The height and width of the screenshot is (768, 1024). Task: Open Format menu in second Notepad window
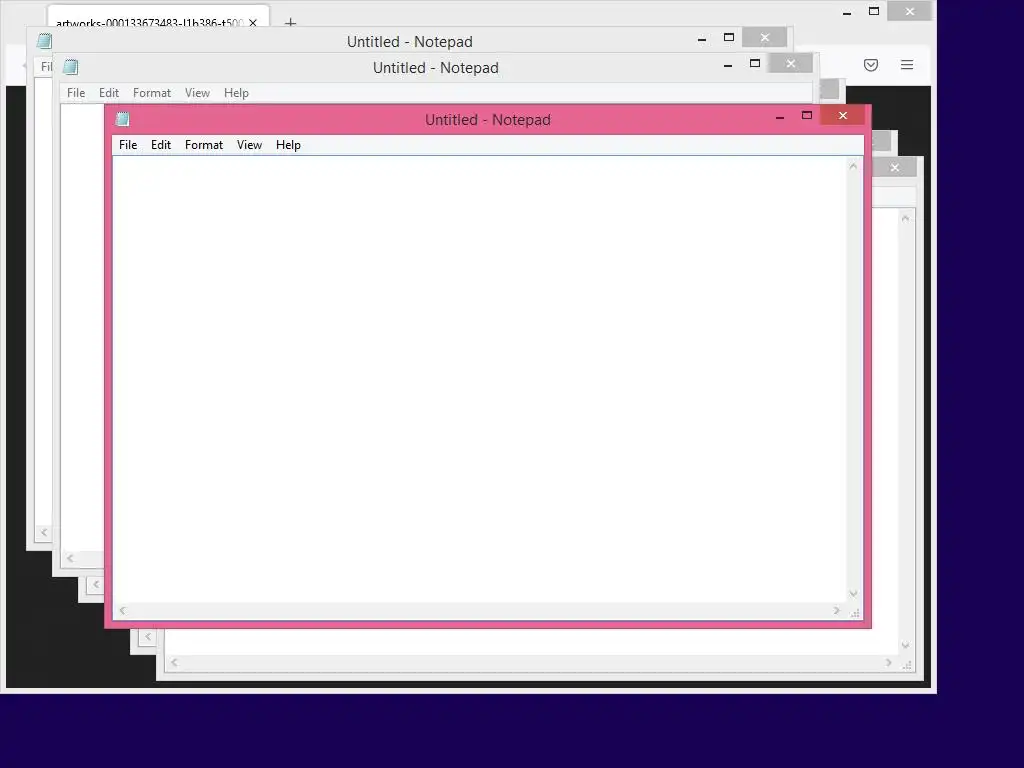coord(152,93)
